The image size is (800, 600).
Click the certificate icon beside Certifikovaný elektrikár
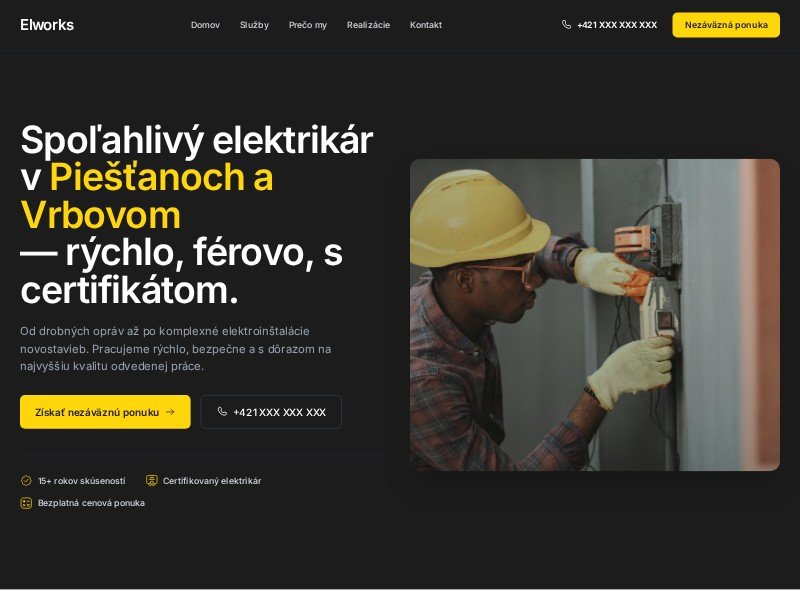[152, 481]
